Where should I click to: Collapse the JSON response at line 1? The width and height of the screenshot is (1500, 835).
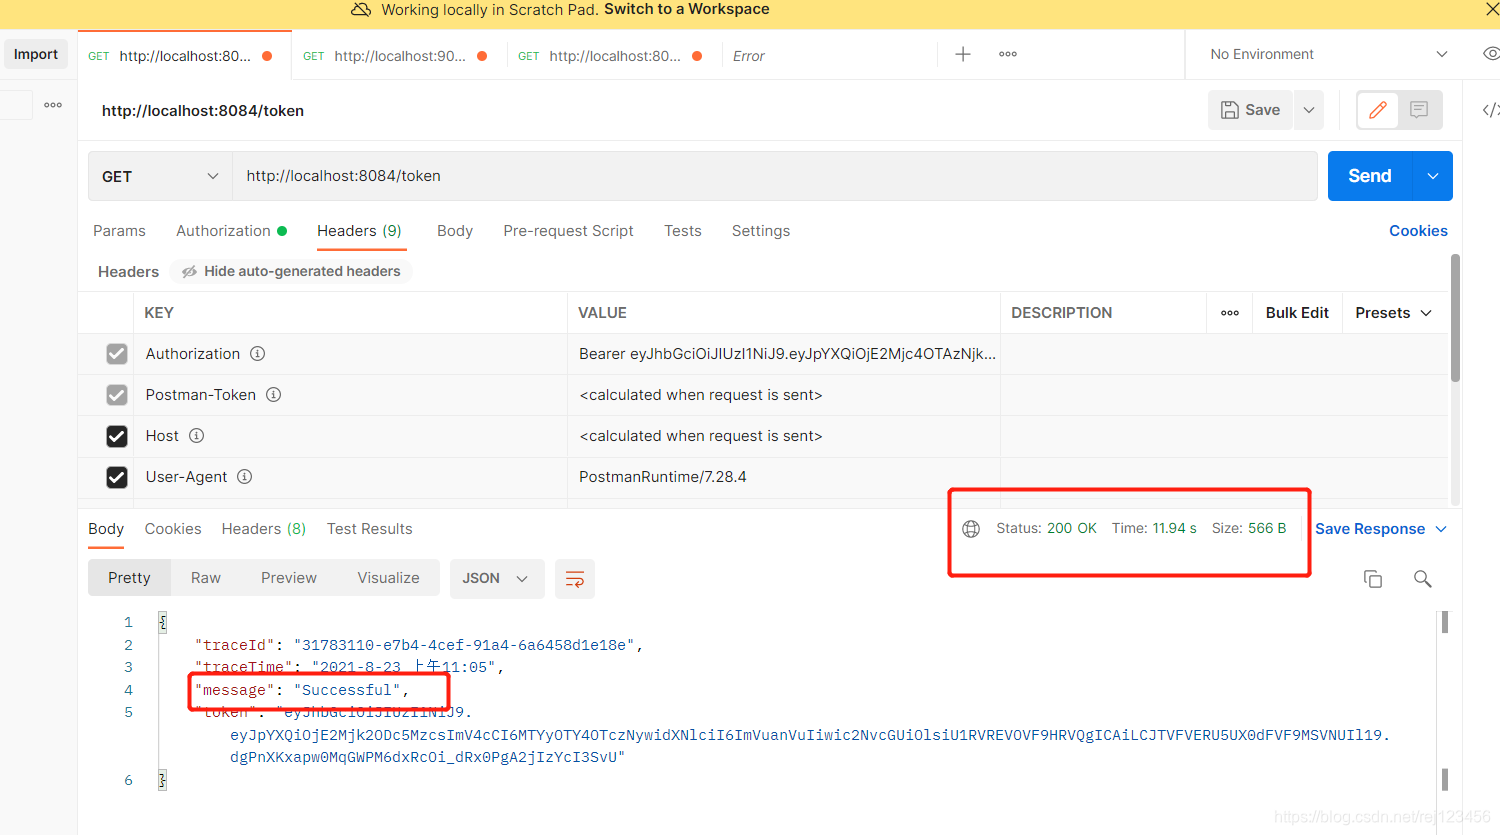162,621
